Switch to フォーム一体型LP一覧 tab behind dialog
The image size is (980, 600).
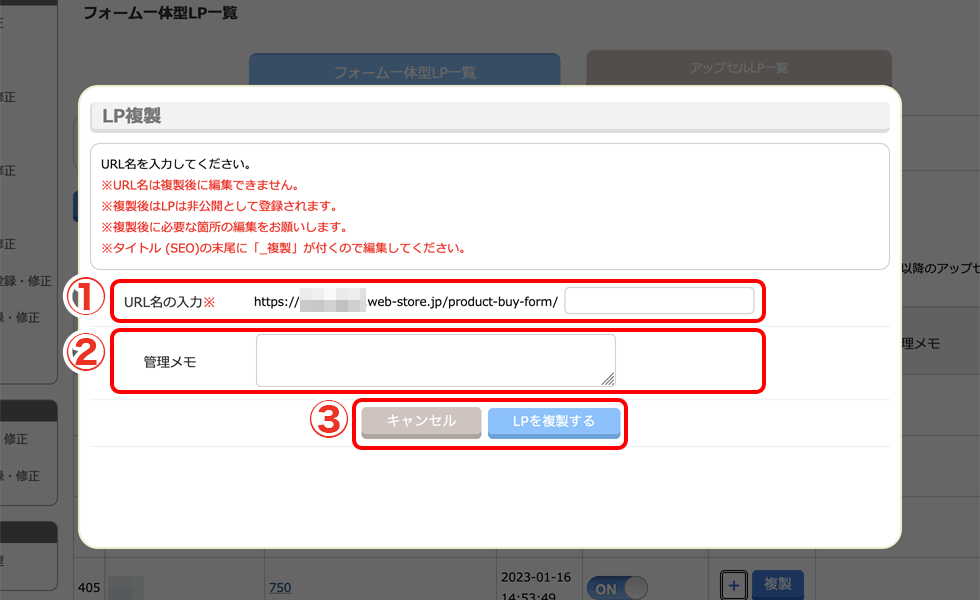point(404,70)
